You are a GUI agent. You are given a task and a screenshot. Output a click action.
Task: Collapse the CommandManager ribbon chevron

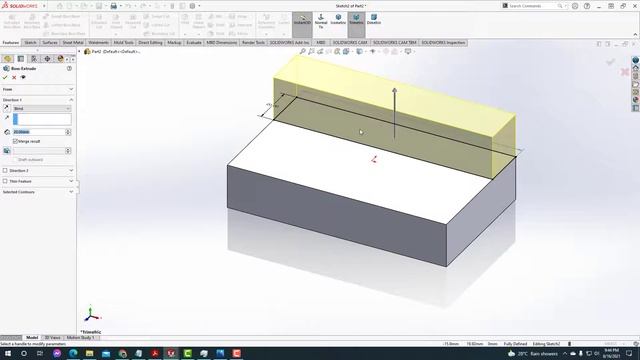pyautogui.click(x=635, y=35)
